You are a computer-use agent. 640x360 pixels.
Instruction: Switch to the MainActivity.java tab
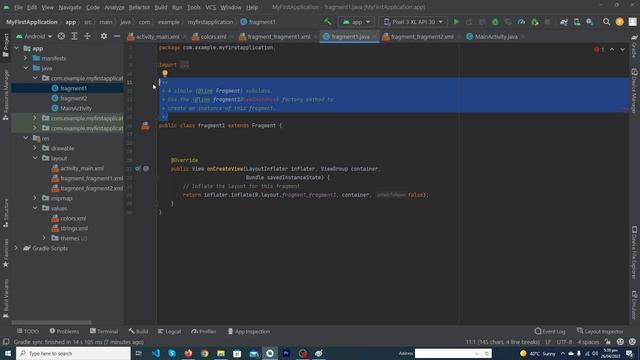pos(496,37)
